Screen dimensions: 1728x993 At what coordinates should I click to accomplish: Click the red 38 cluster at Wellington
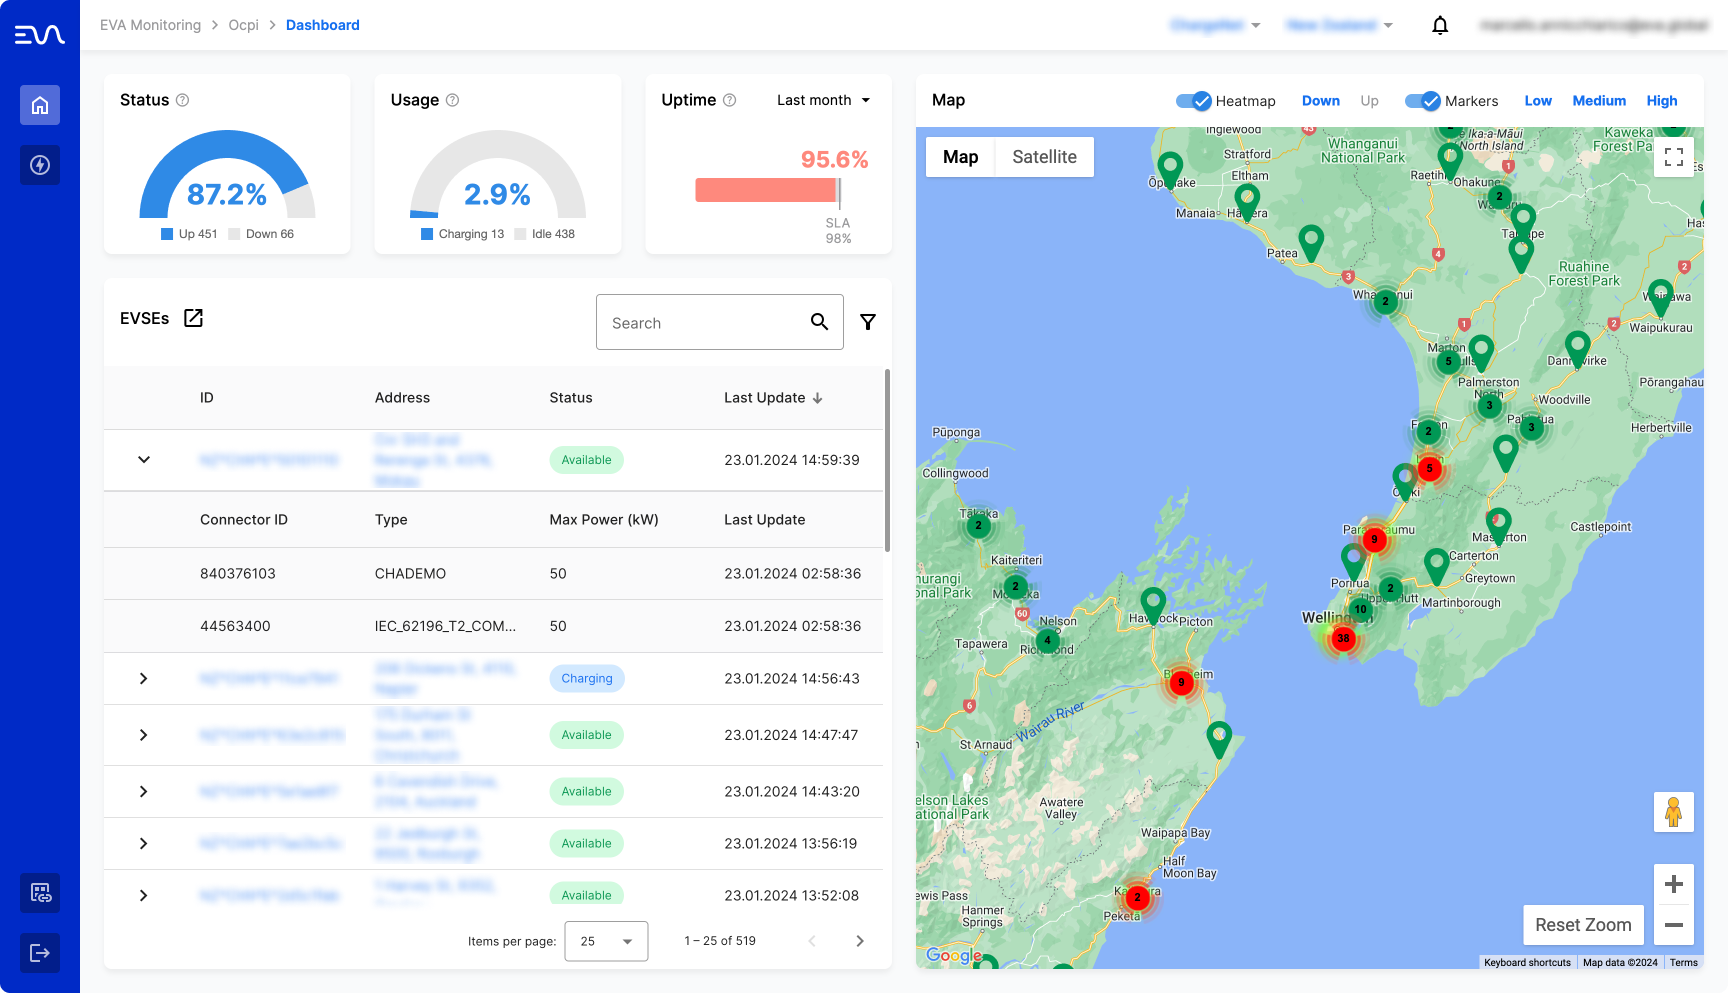click(x=1343, y=638)
